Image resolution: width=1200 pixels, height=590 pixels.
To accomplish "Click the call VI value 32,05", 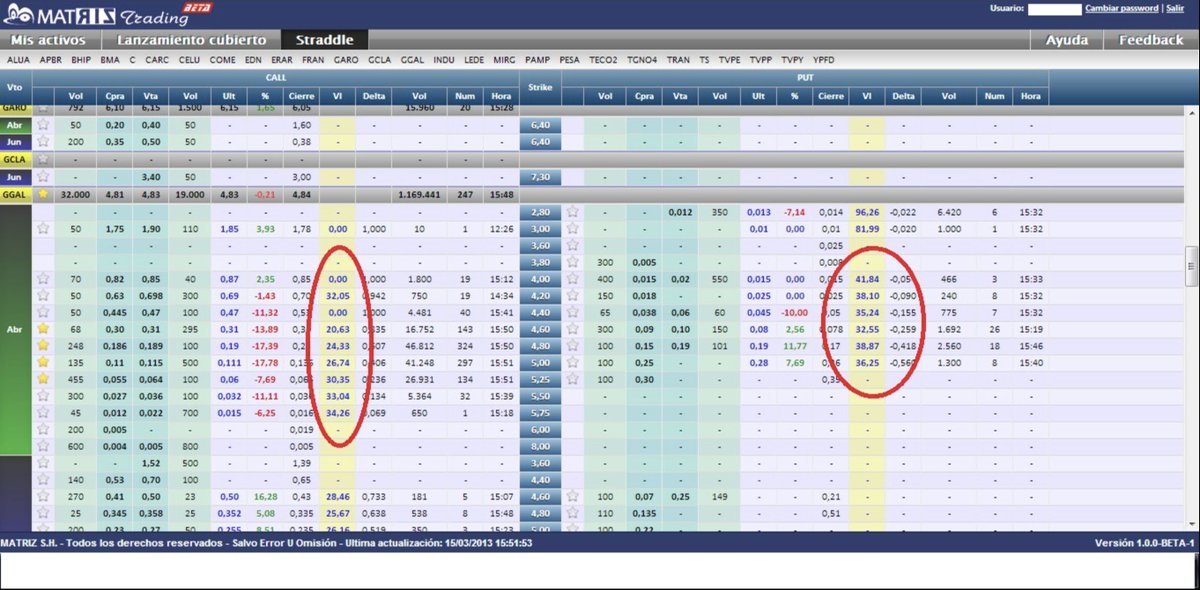I will [337, 296].
